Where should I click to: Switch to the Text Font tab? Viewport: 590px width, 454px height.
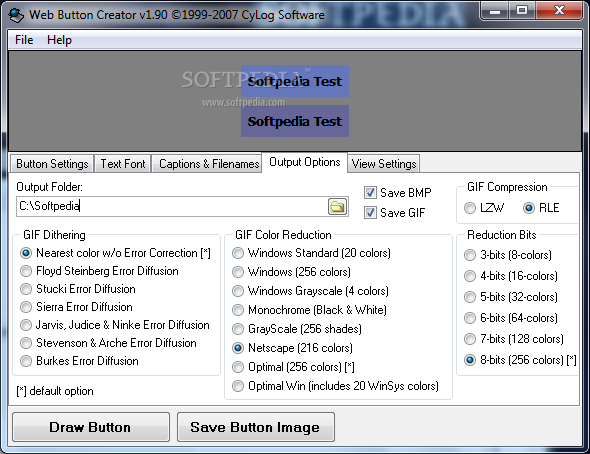[x=123, y=164]
